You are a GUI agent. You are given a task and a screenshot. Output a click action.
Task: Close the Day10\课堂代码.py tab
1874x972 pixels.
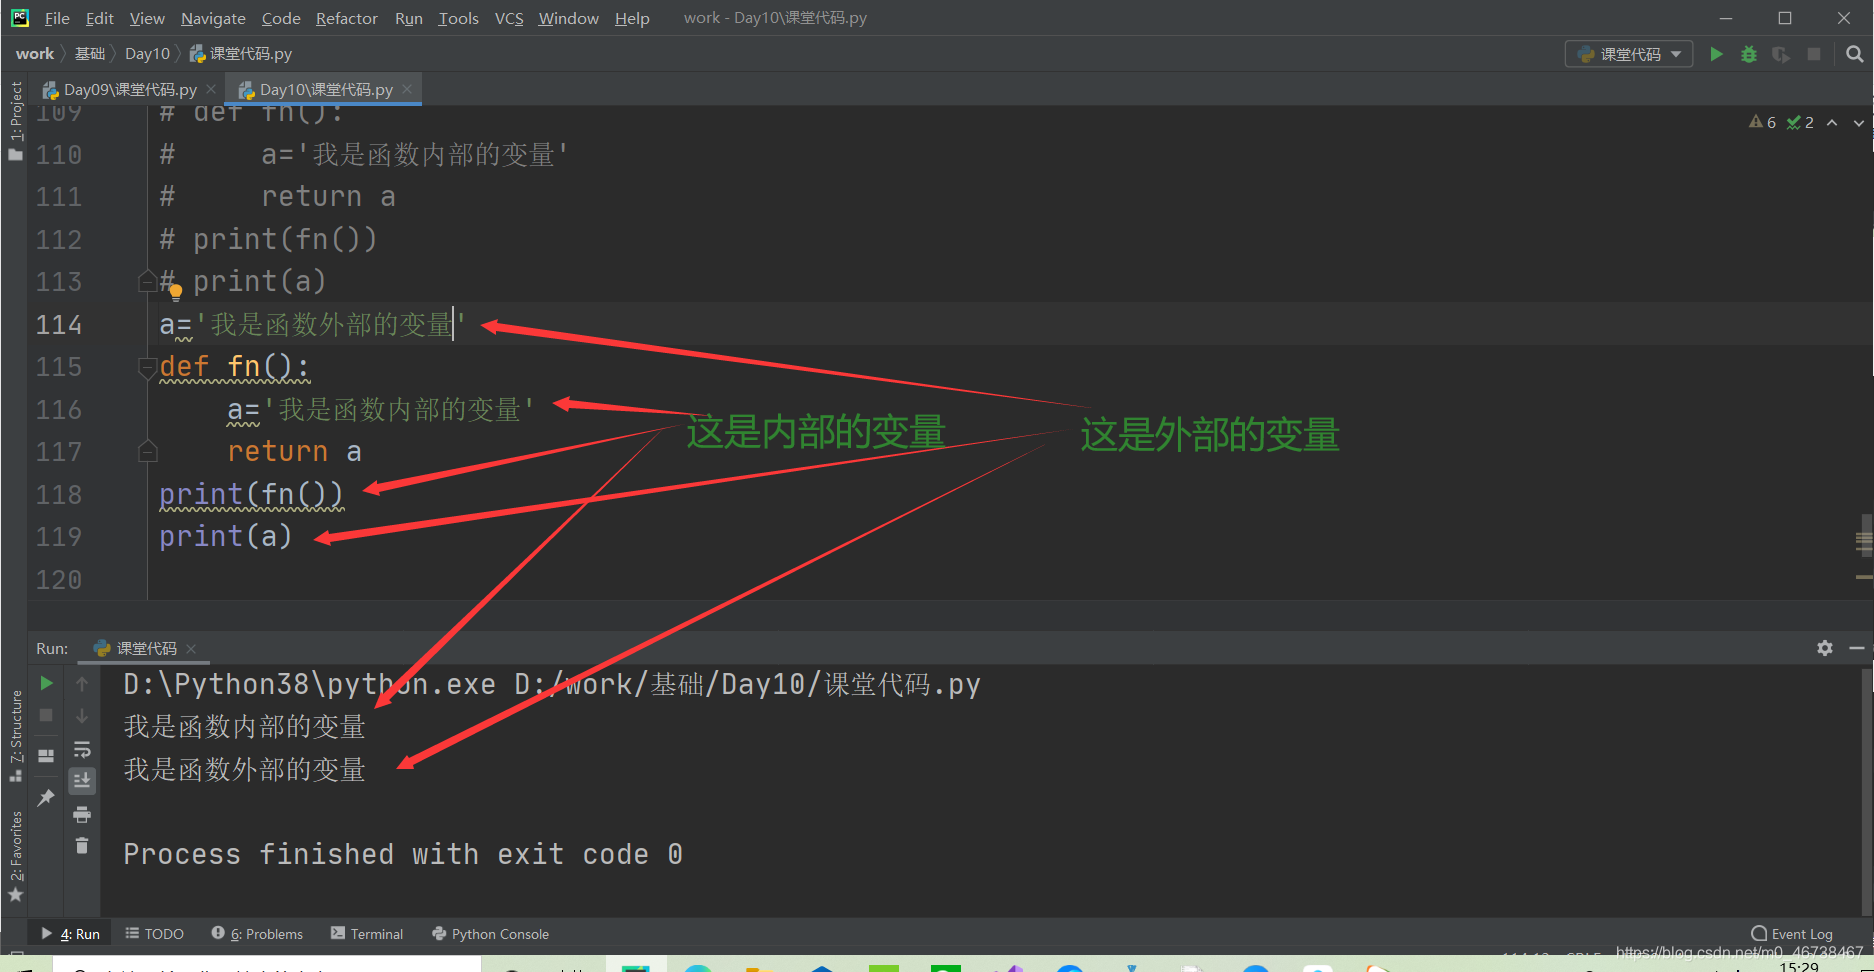click(x=407, y=89)
